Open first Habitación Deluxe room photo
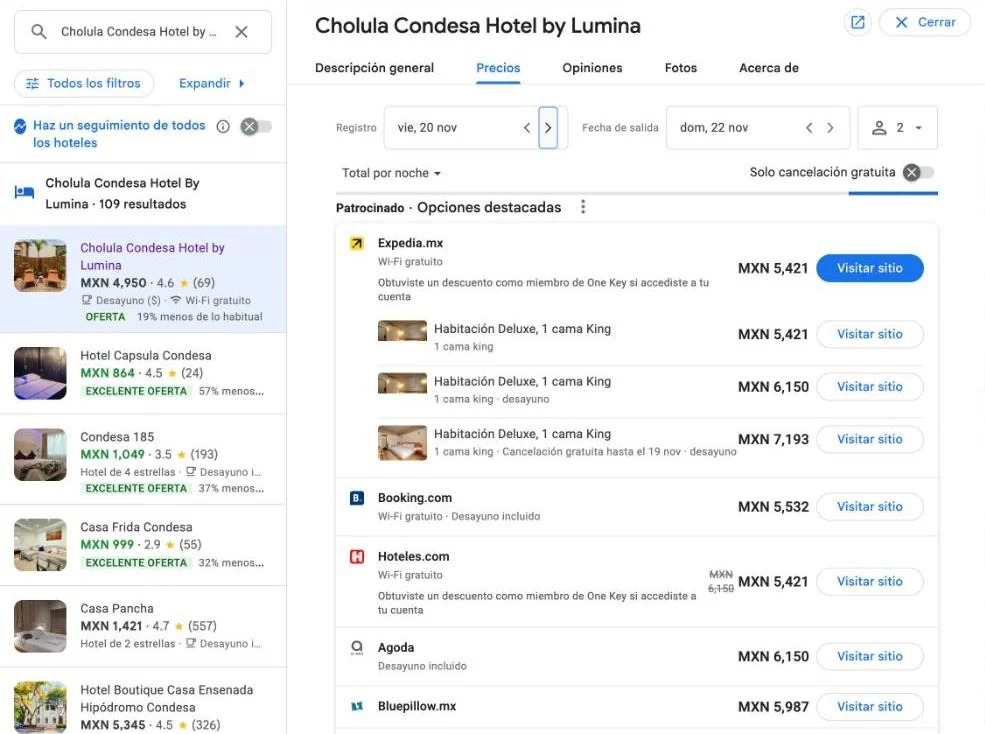The image size is (985, 734). coord(402,331)
